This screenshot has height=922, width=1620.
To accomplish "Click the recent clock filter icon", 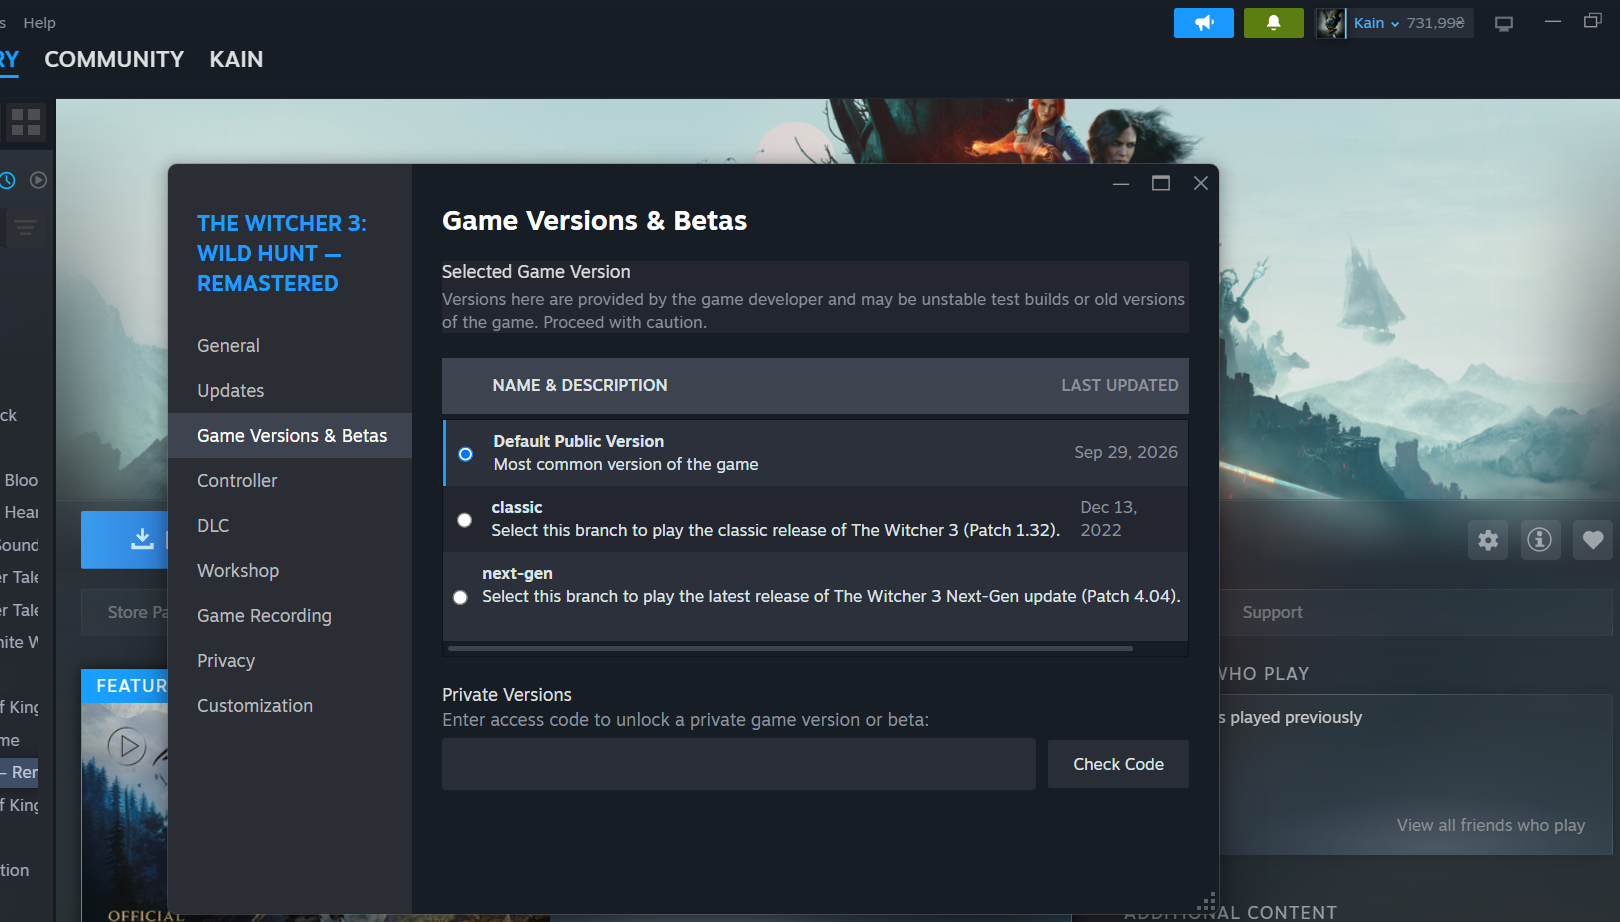I will [7, 180].
